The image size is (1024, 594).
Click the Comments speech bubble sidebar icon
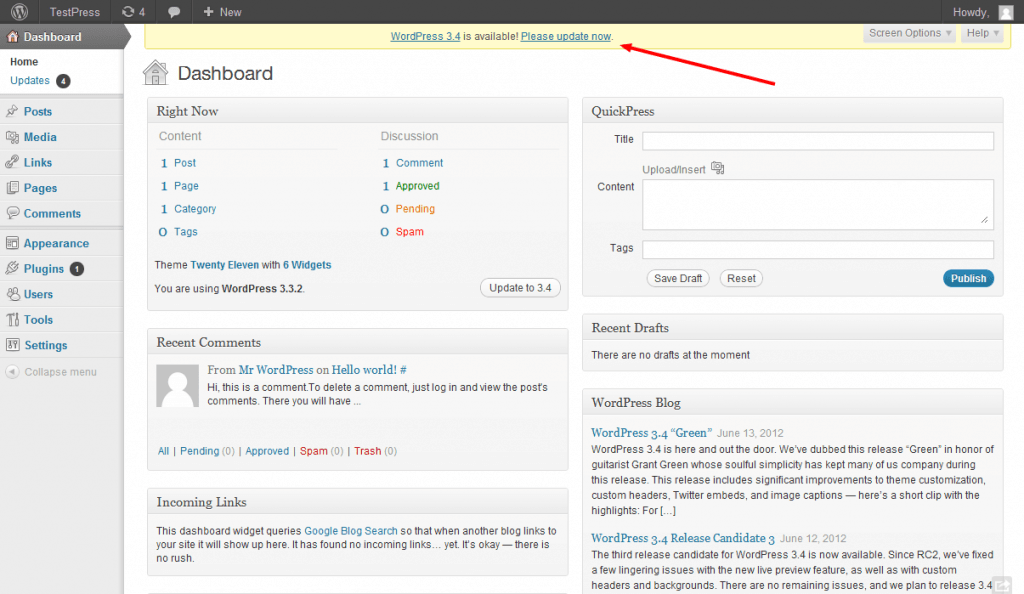(12, 213)
